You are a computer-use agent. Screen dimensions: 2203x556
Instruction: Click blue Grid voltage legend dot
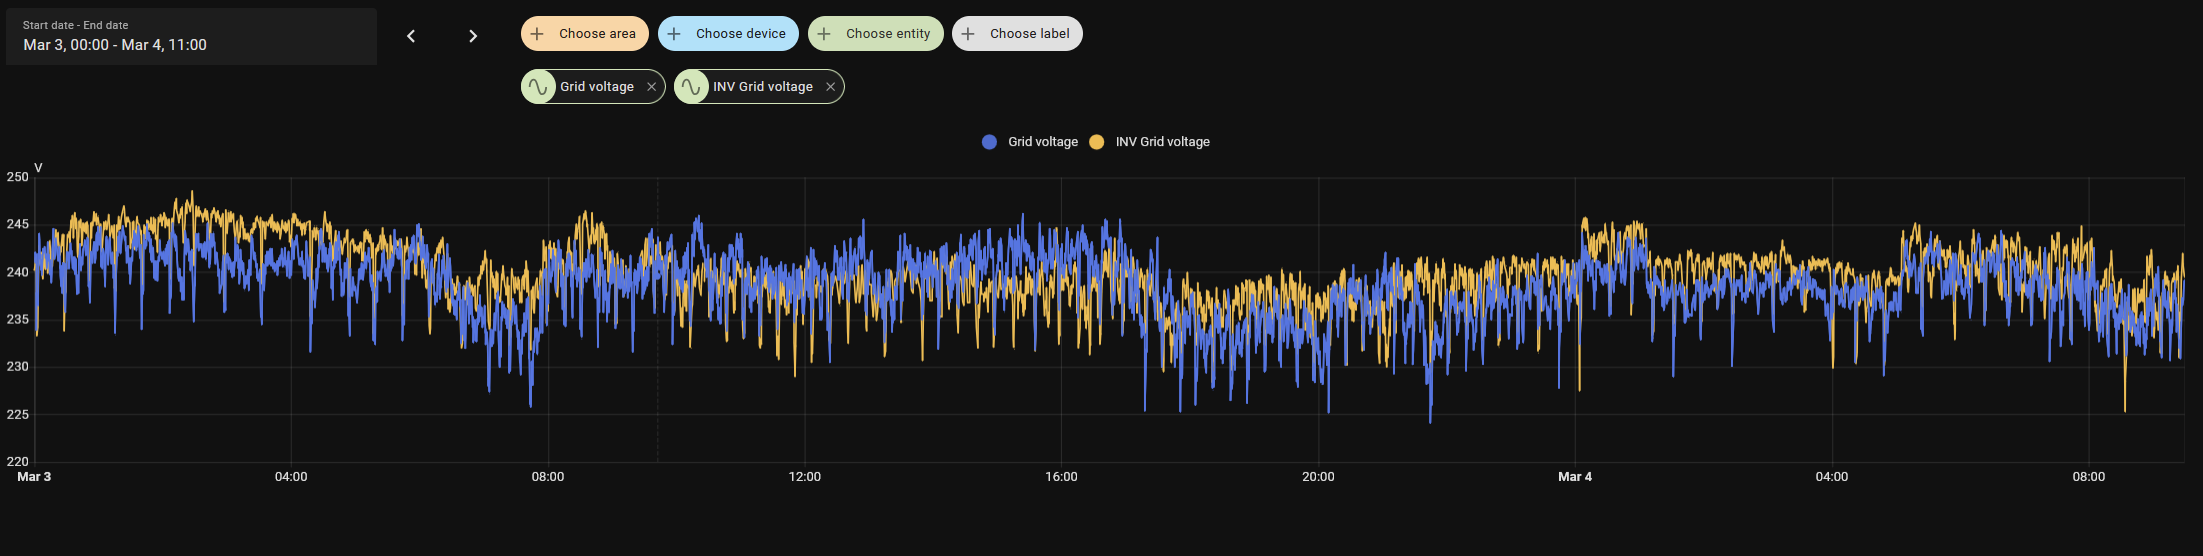coord(989,142)
